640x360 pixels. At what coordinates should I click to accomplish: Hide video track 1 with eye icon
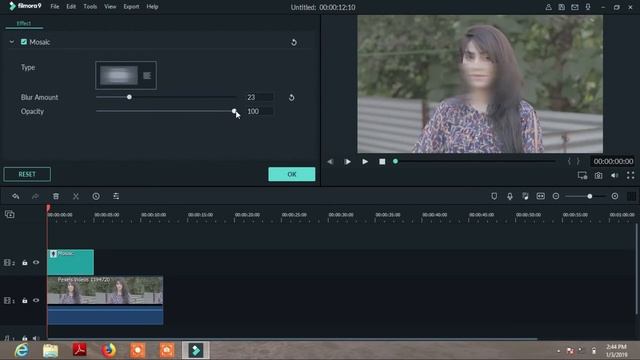coord(36,300)
